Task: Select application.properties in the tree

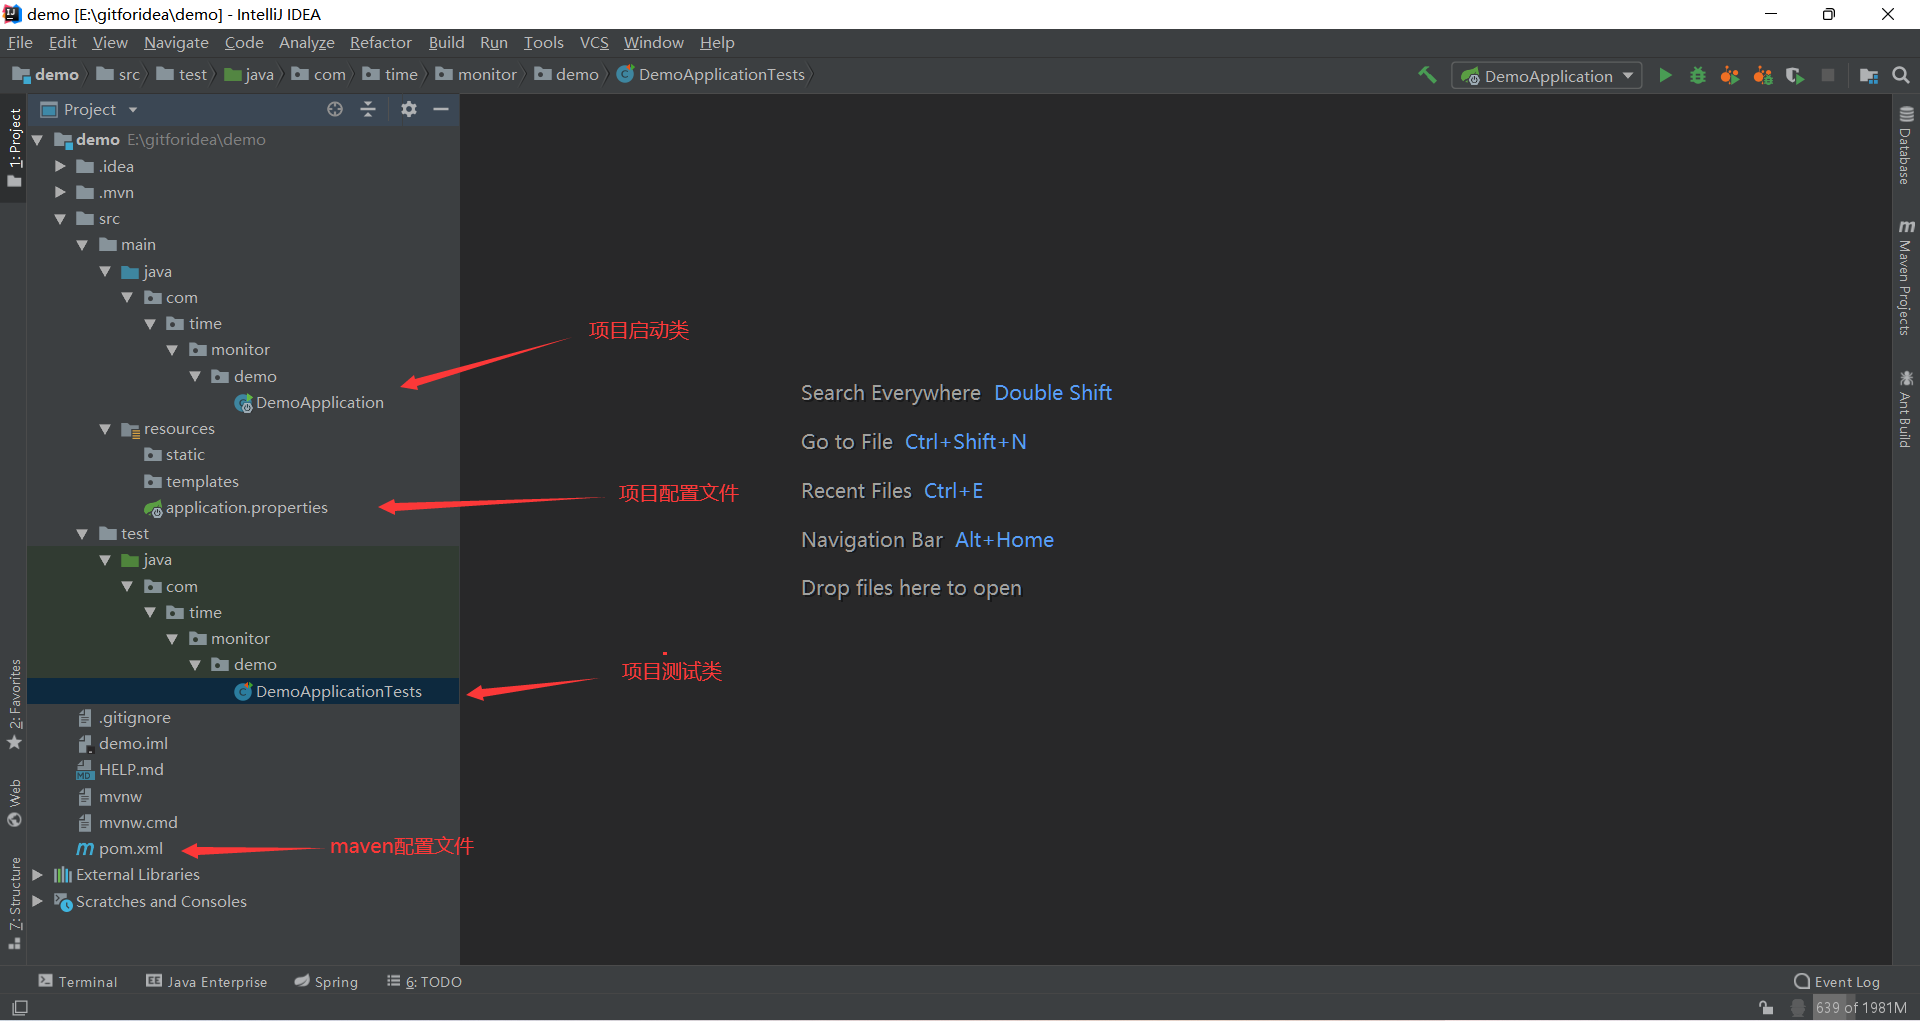Action: point(236,508)
